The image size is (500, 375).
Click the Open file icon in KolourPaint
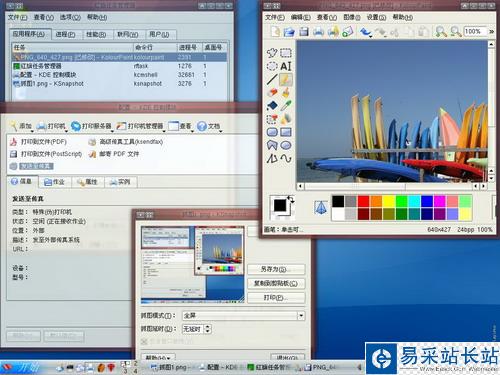[289, 32]
